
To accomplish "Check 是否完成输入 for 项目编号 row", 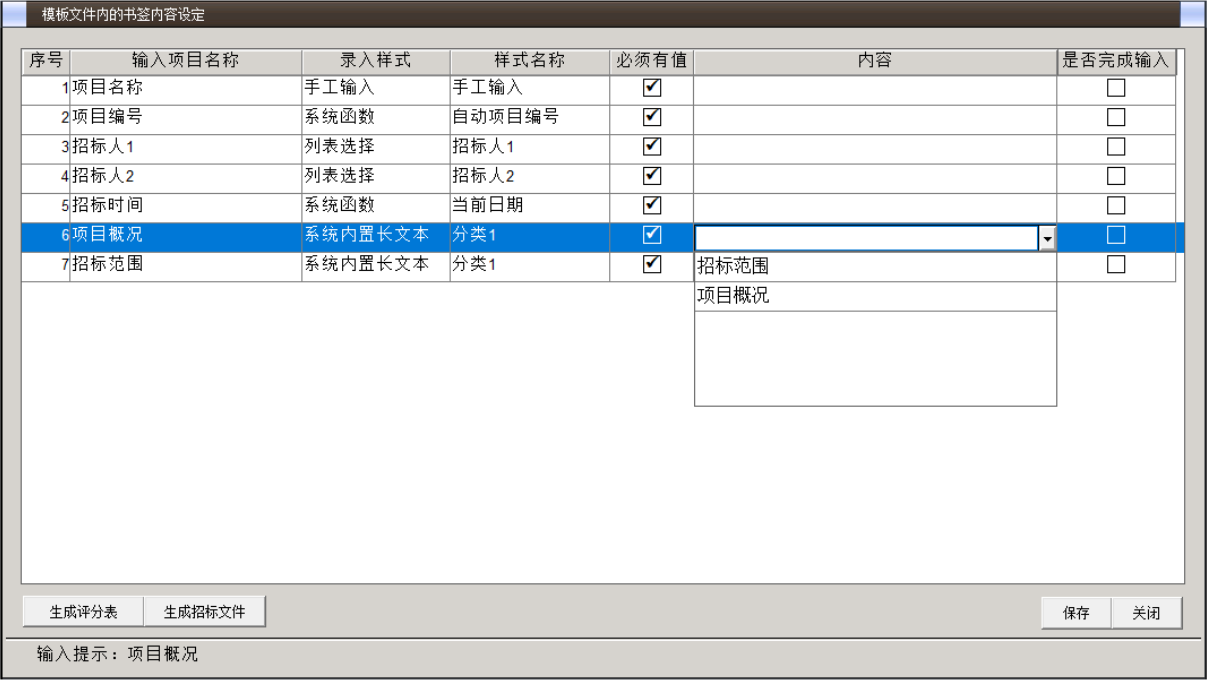I will tap(1115, 117).
